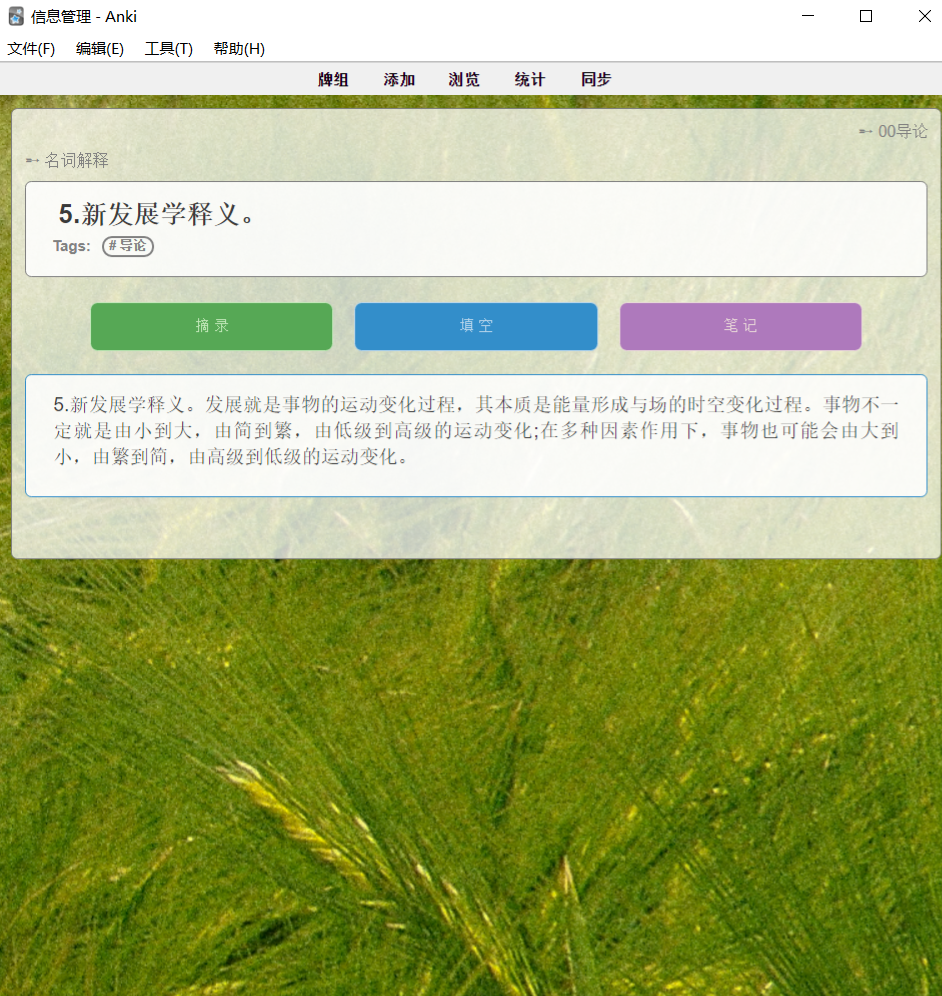Click the purple 笔记 button
942x996 pixels.
(x=741, y=326)
